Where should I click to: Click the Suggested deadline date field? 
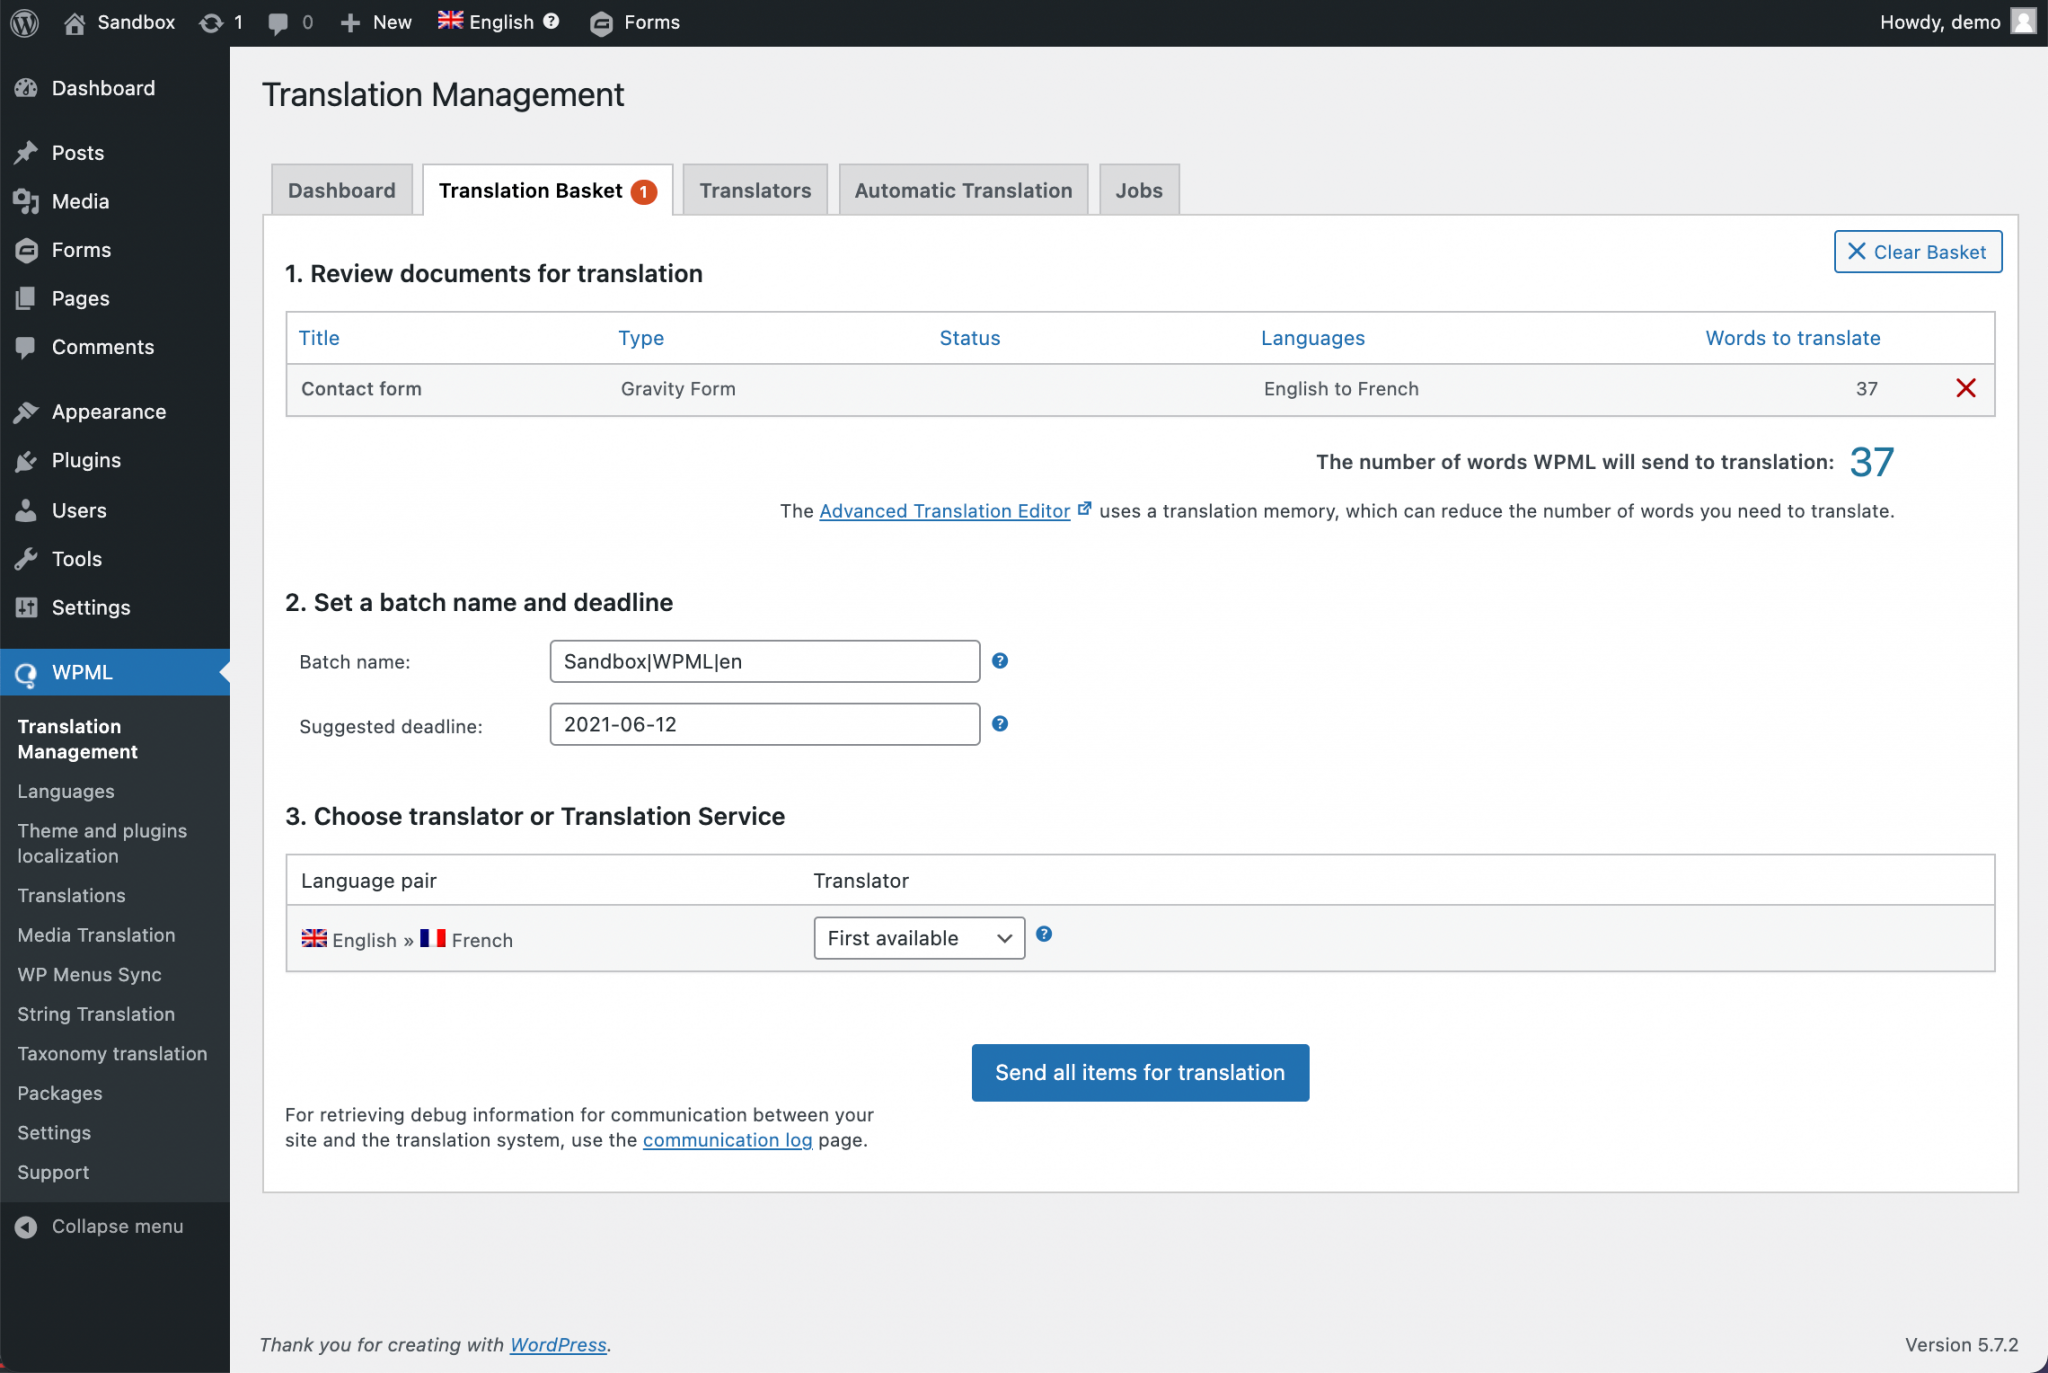coord(763,724)
